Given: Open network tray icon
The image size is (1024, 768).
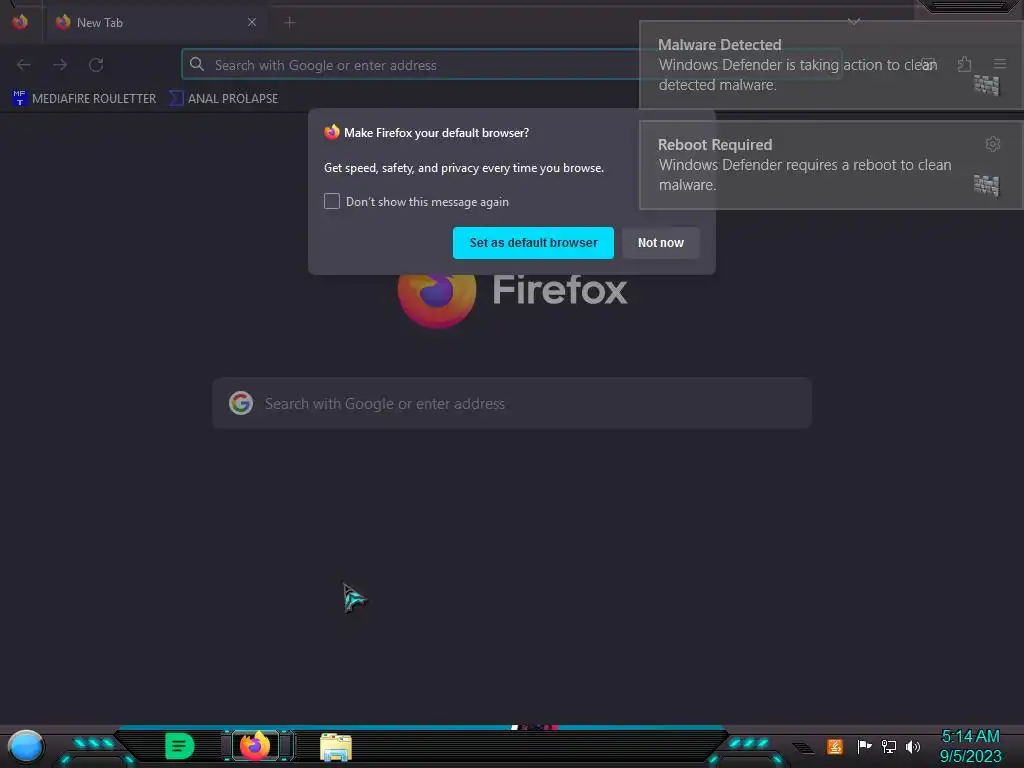Looking at the screenshot, I should pyautogui.click(x=889, y=746).
